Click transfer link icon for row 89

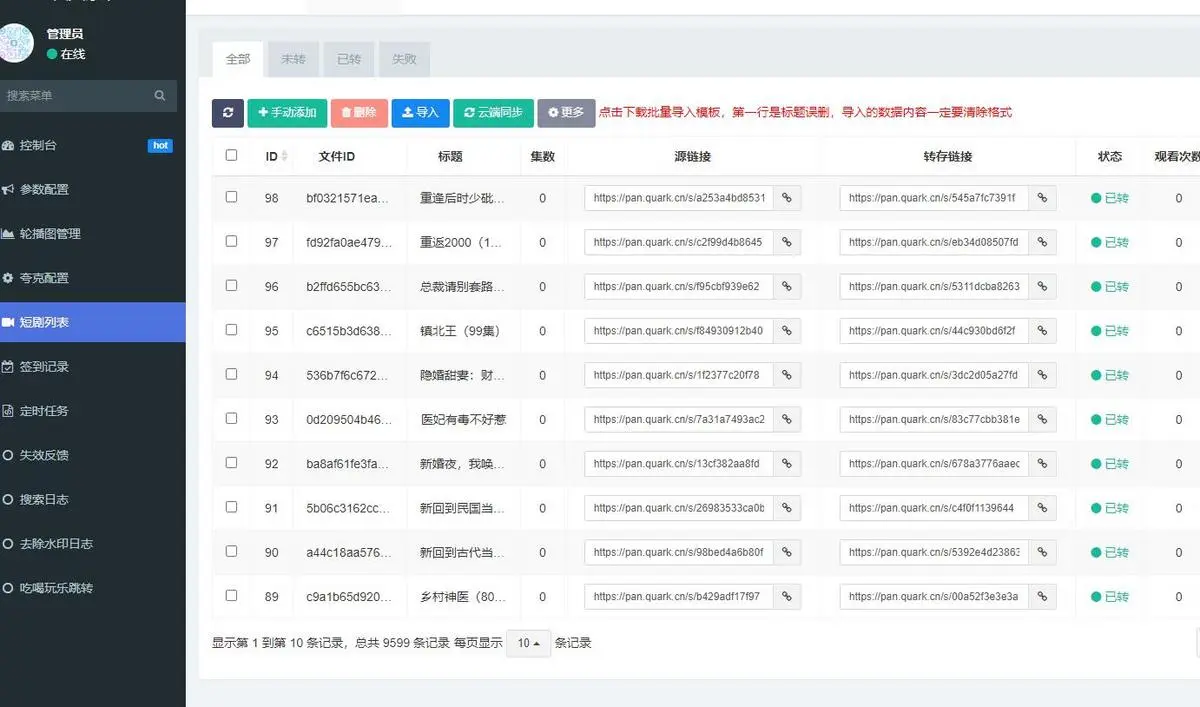tap(1042, 596)
